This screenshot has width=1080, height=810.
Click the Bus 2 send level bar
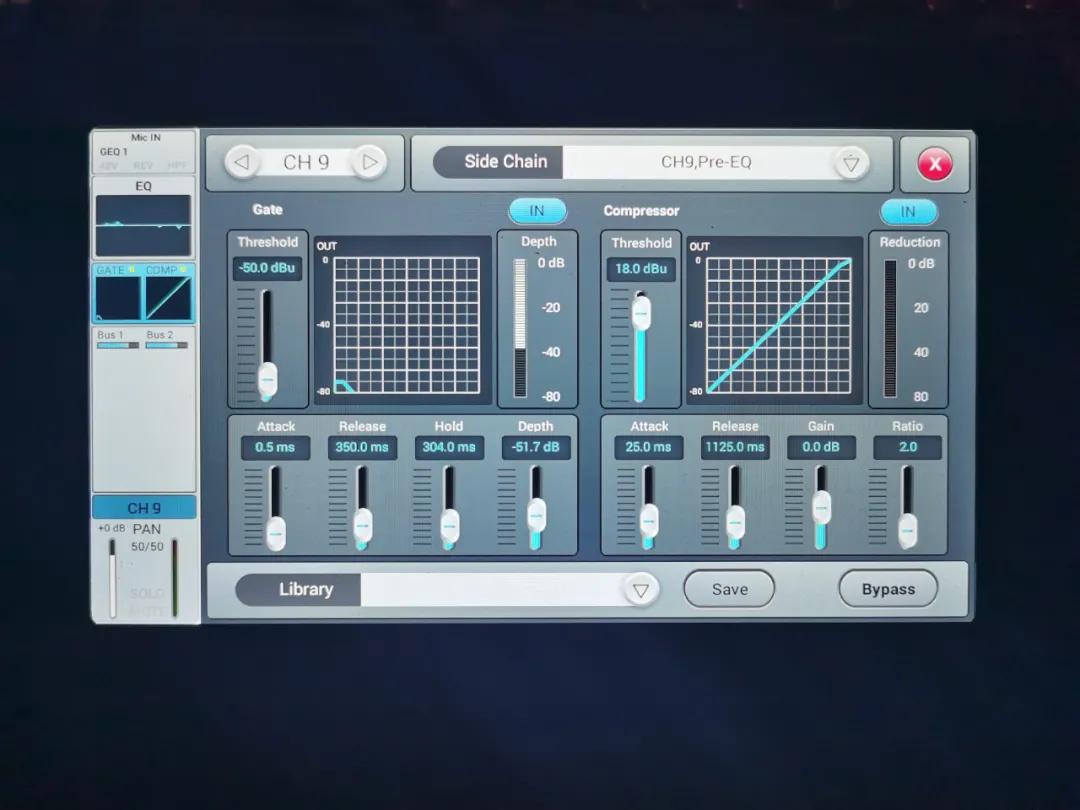[166, 345]
